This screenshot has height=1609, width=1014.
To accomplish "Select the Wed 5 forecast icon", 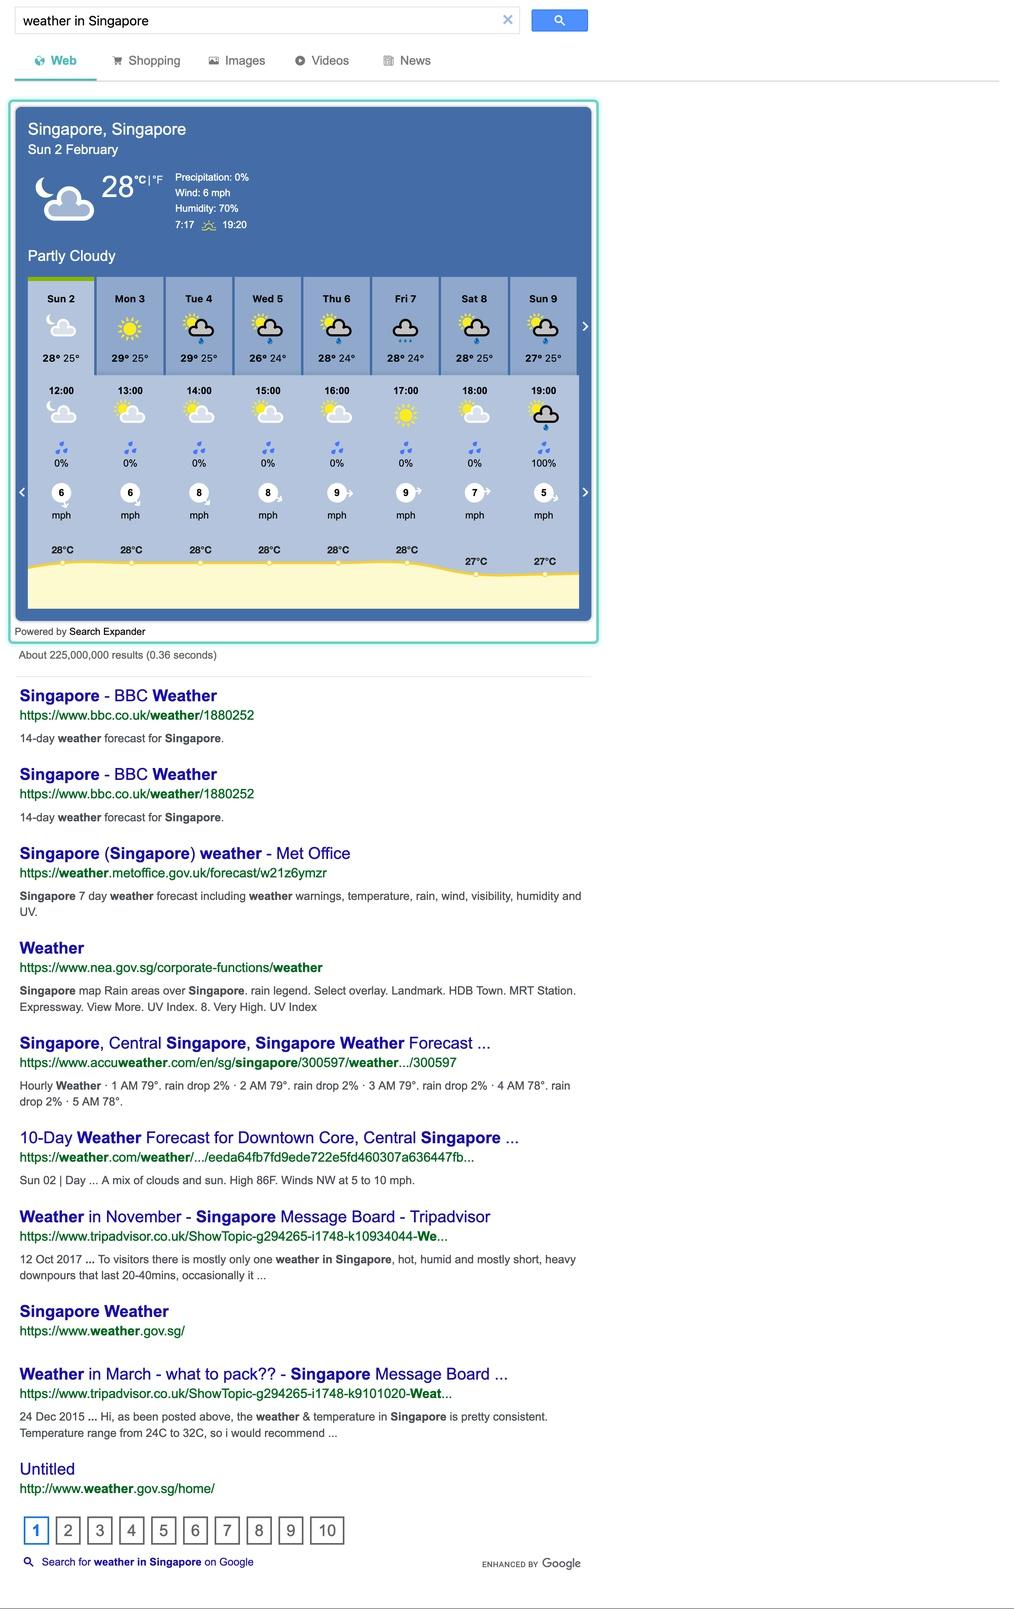I will (268, 328).
